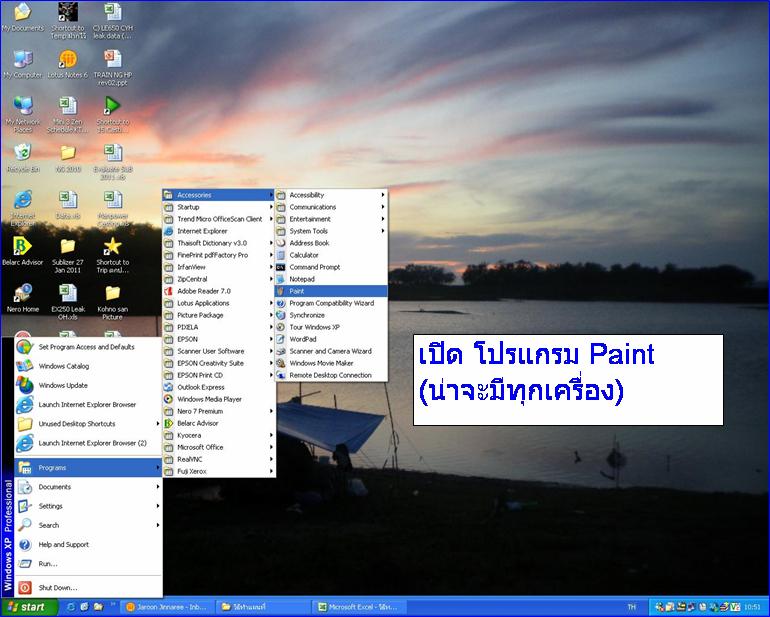Click Launch Internet Explorer Browser (2)
The image size is (770, 617).
point(88,443)
